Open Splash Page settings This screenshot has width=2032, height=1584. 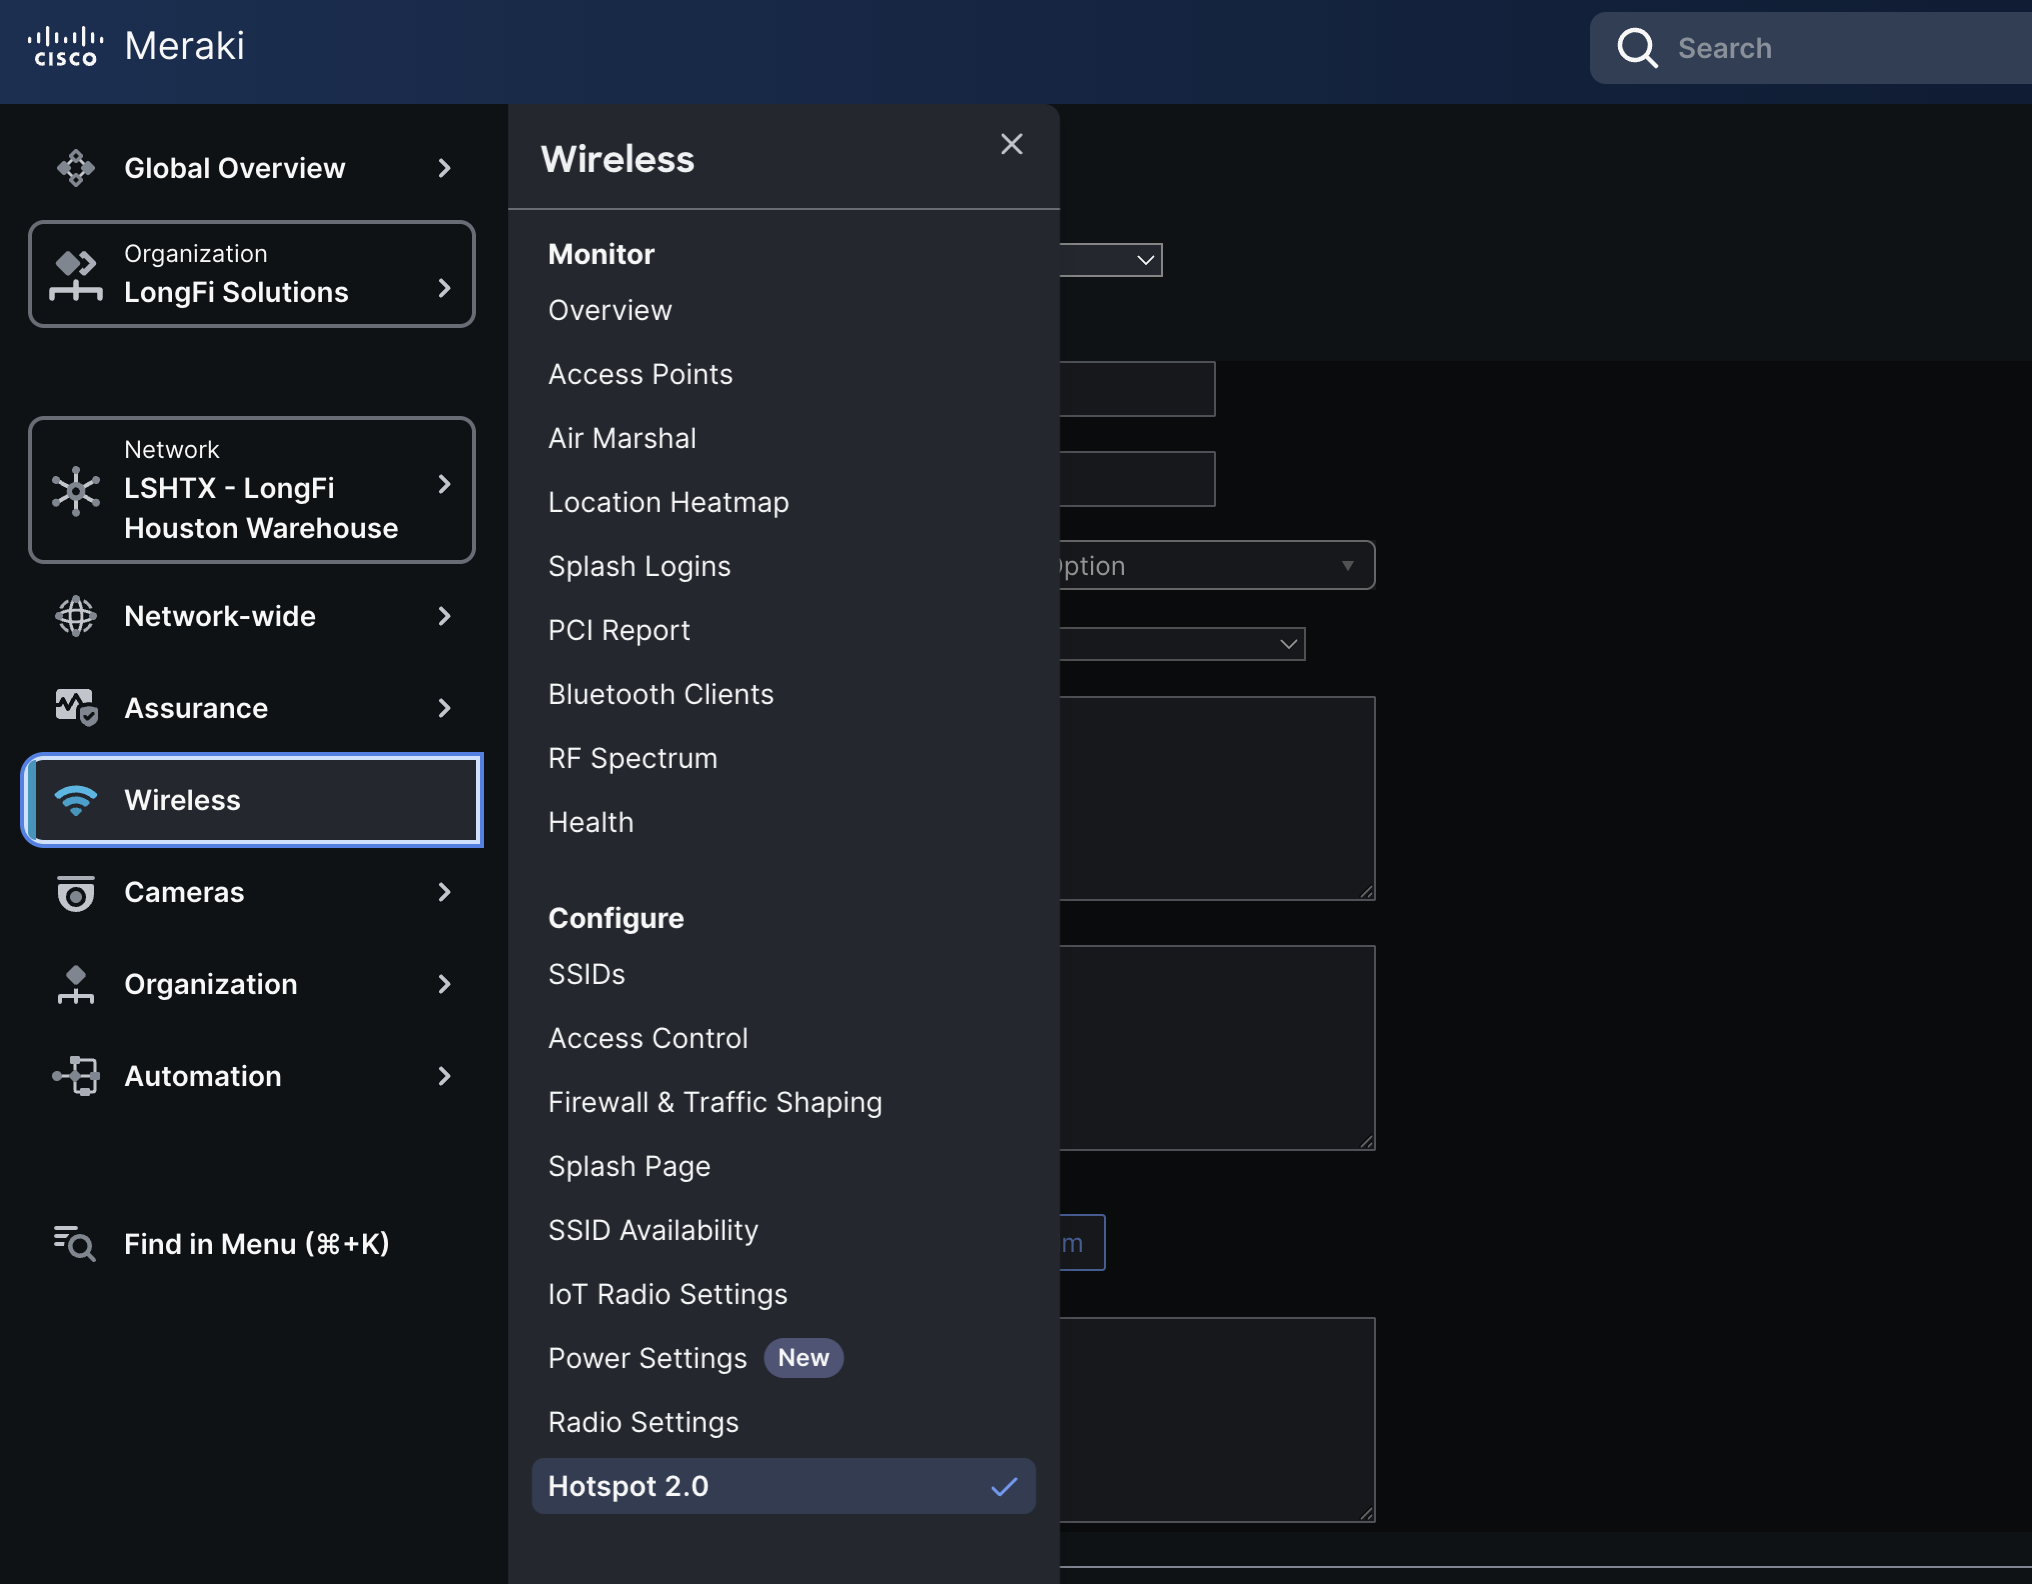[x=629, y=1166]
